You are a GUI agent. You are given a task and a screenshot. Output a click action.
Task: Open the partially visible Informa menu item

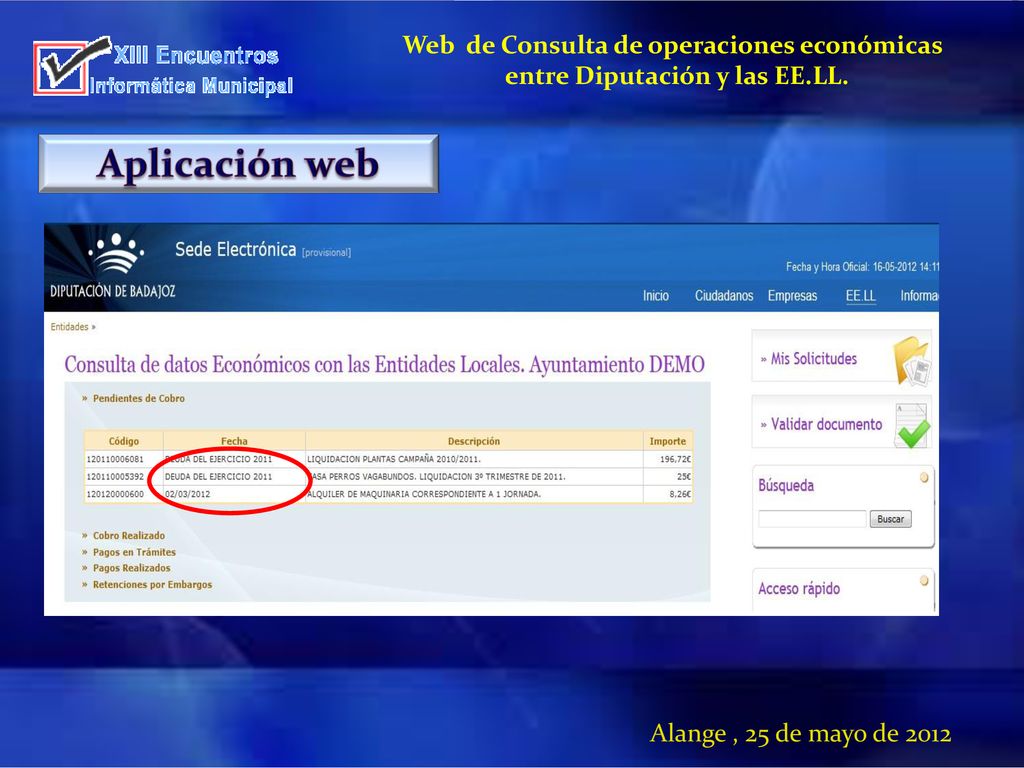(920, 296)
